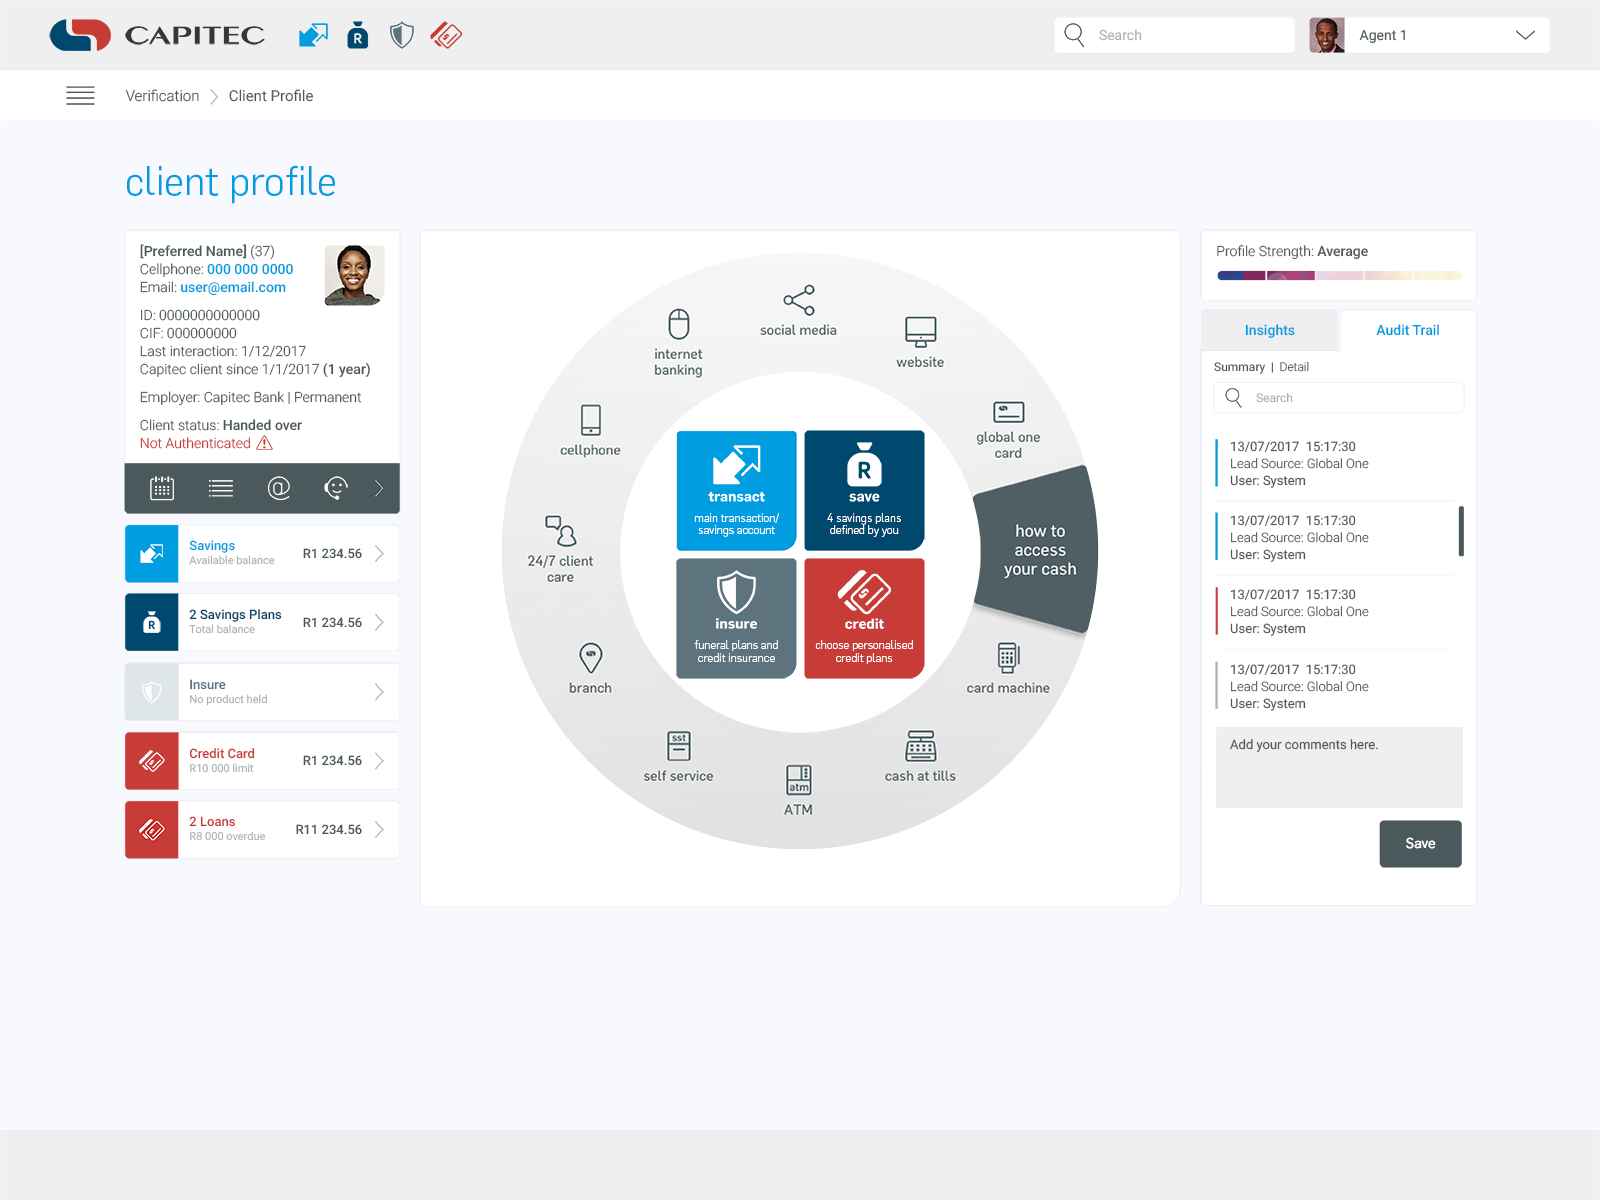
Task: Click the audit trail scrollbar
Action: click(1461, 531)
